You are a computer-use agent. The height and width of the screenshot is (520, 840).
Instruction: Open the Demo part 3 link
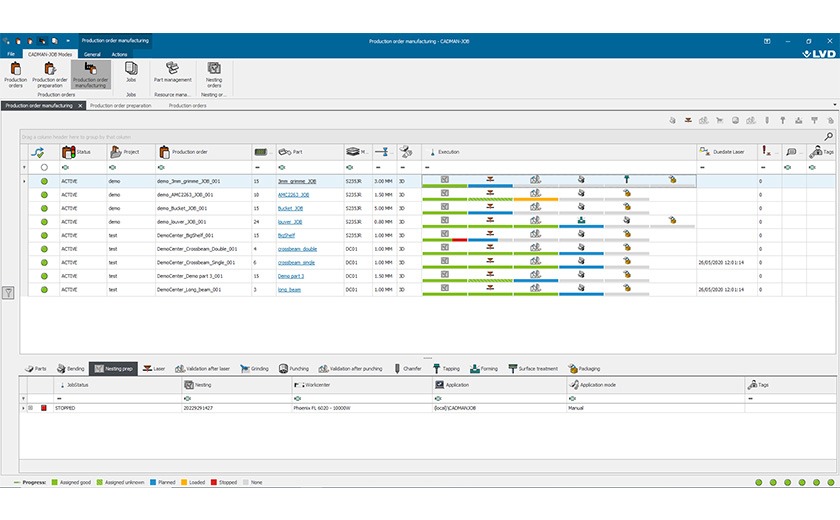tap(291, 276)
